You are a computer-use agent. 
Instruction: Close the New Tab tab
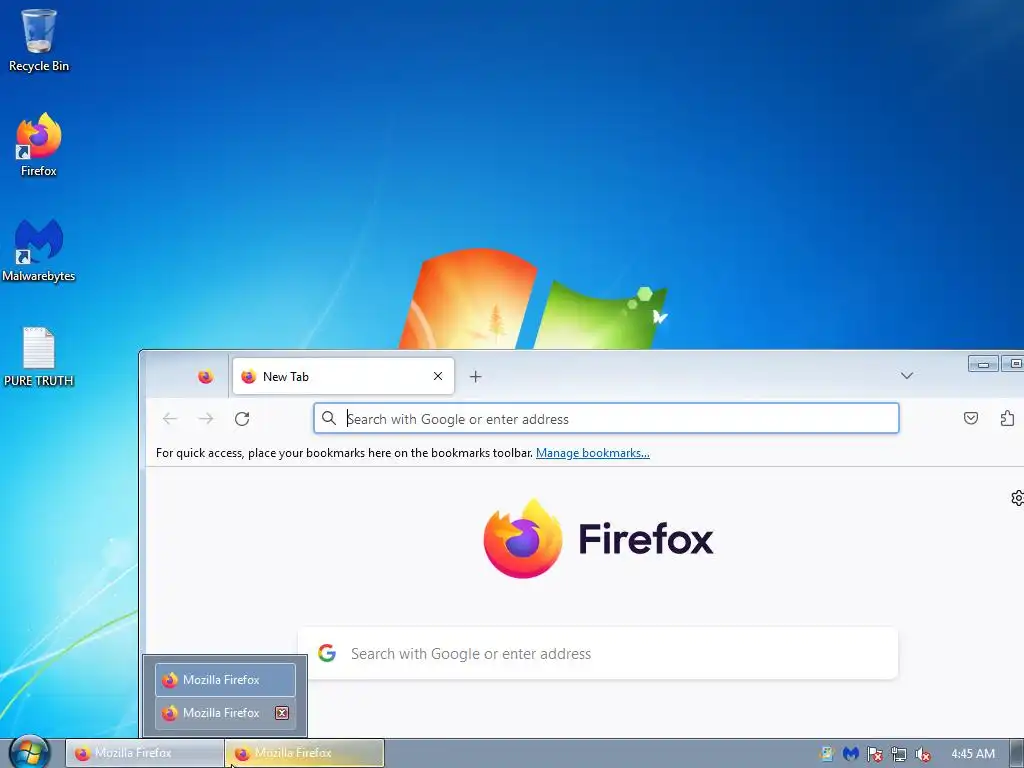coord(438,376)
